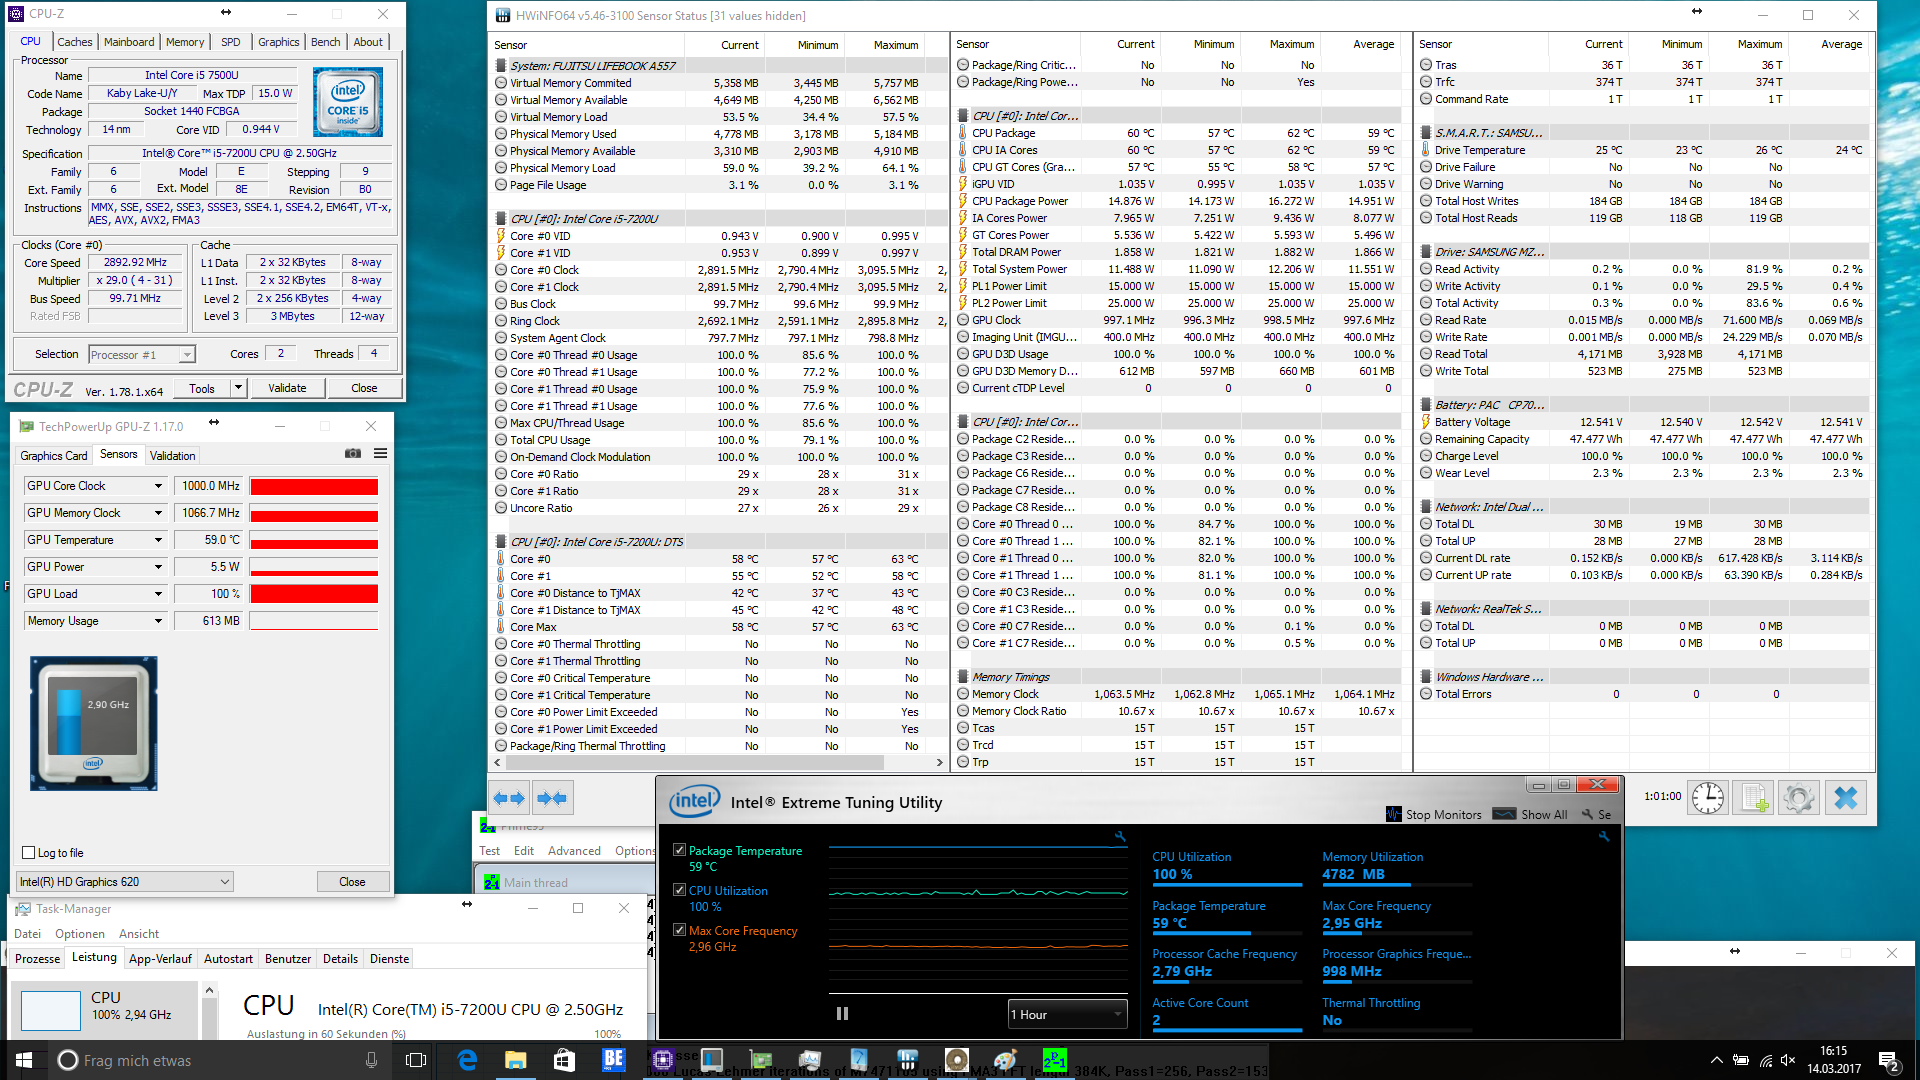Toggle the Max Core Frequency checkbox
This screenshot has height=1080, width=1920.
click(x=680, y=930)
